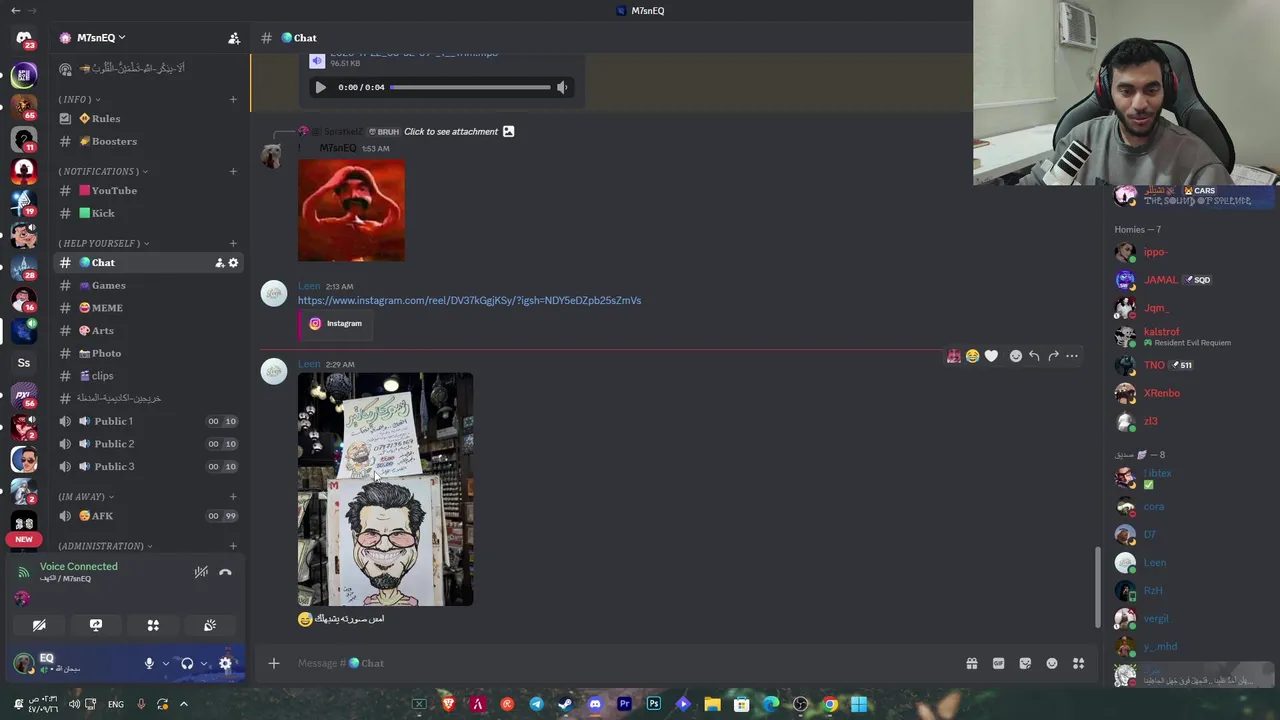Open more options for Leen's message
Image resolution: width=1280 pixels, height=720 pixels.
tap(1072, 356)
